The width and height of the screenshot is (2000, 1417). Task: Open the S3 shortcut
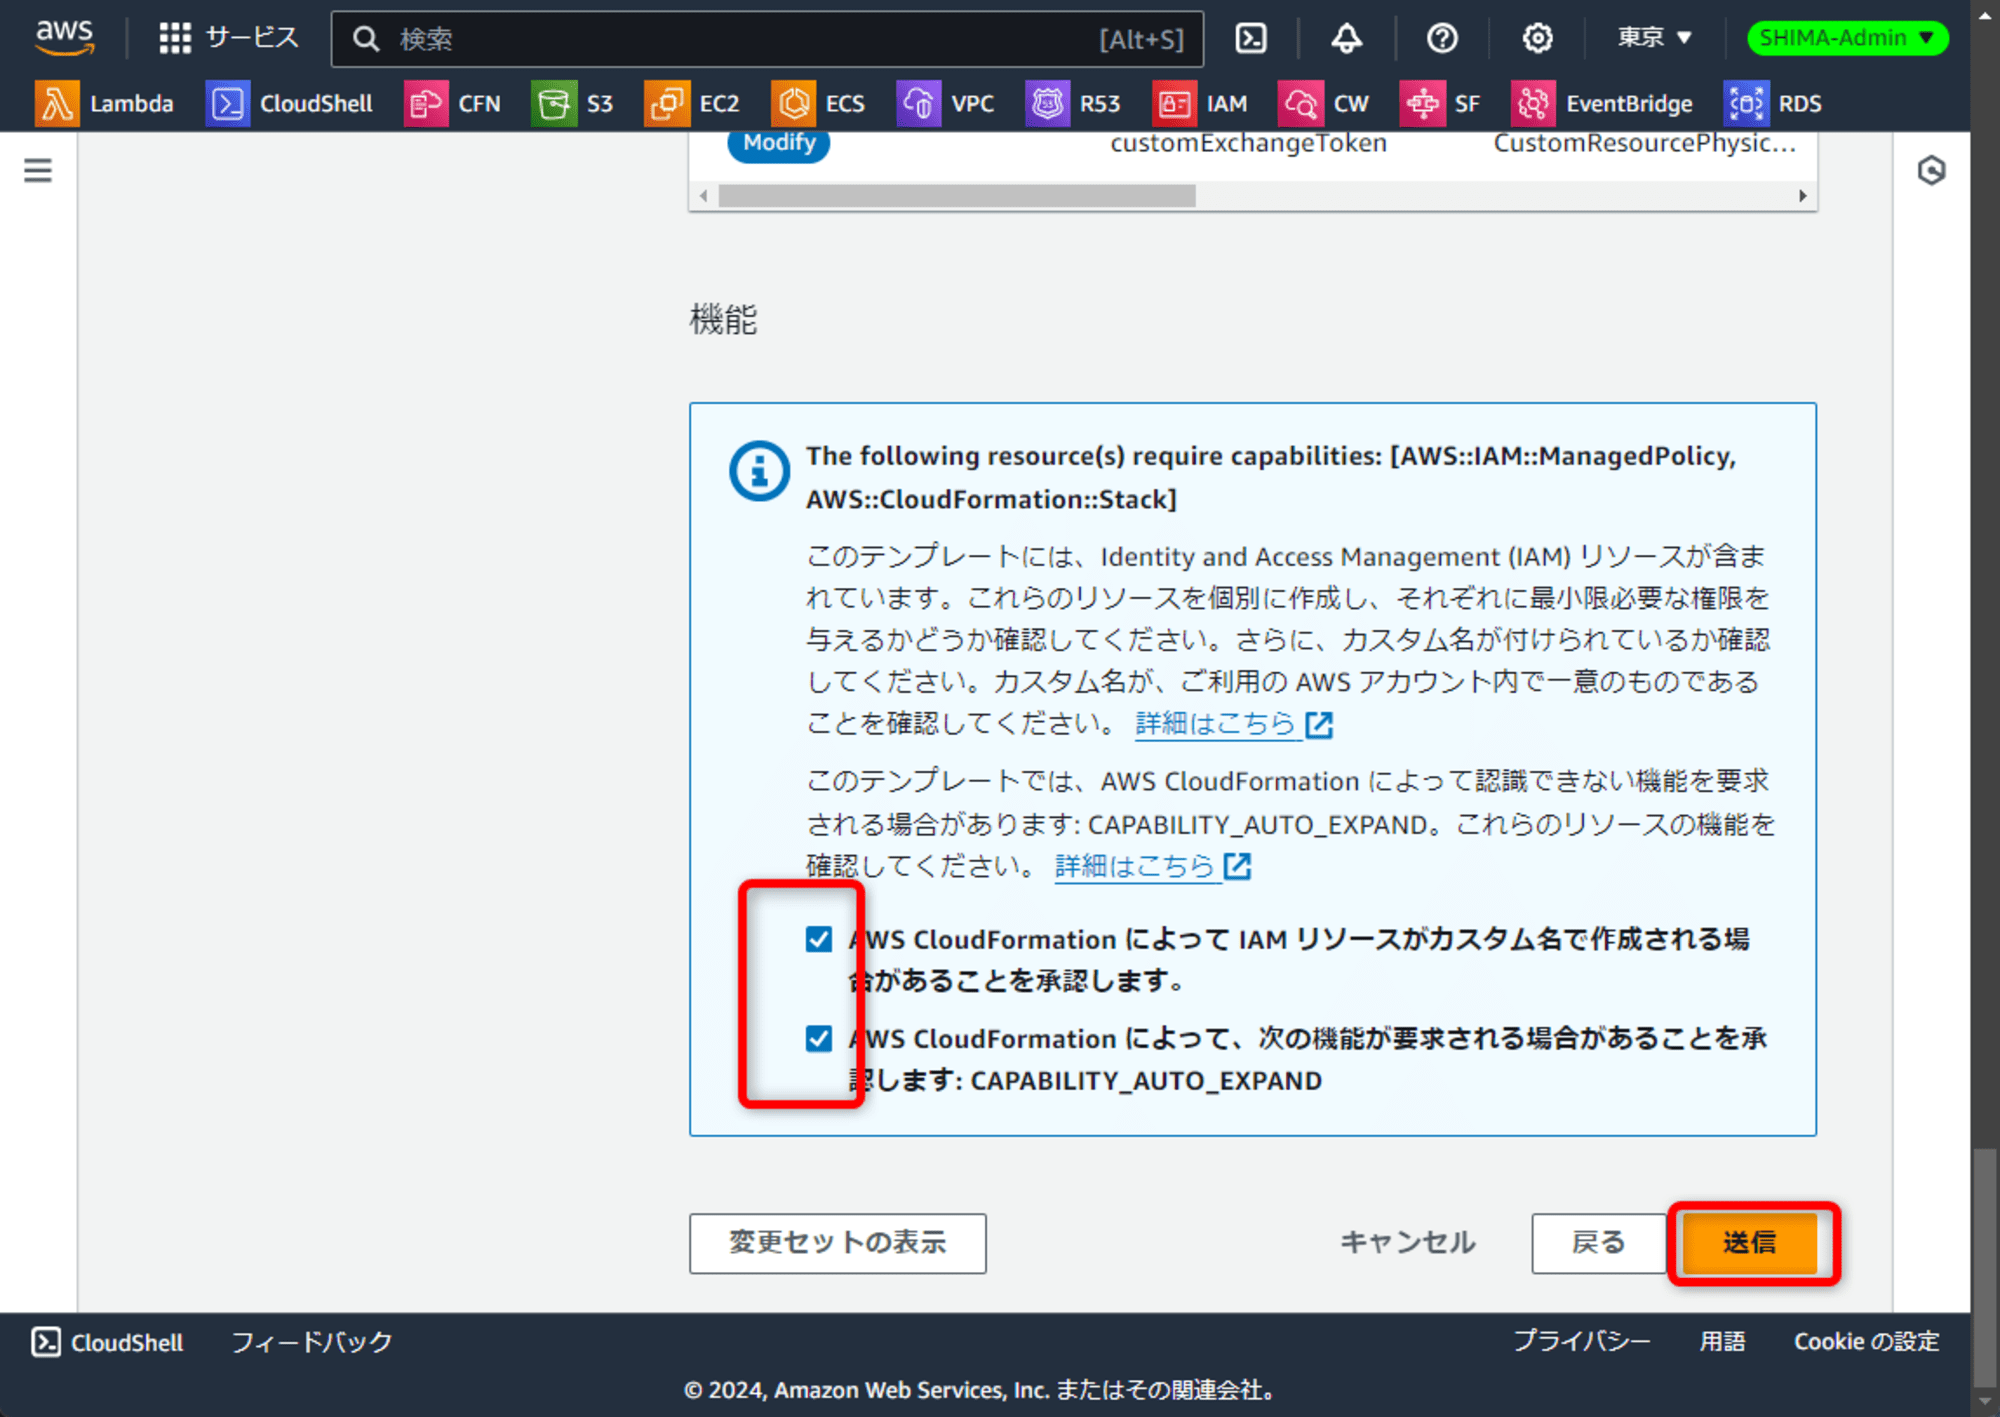click(572, 103)
